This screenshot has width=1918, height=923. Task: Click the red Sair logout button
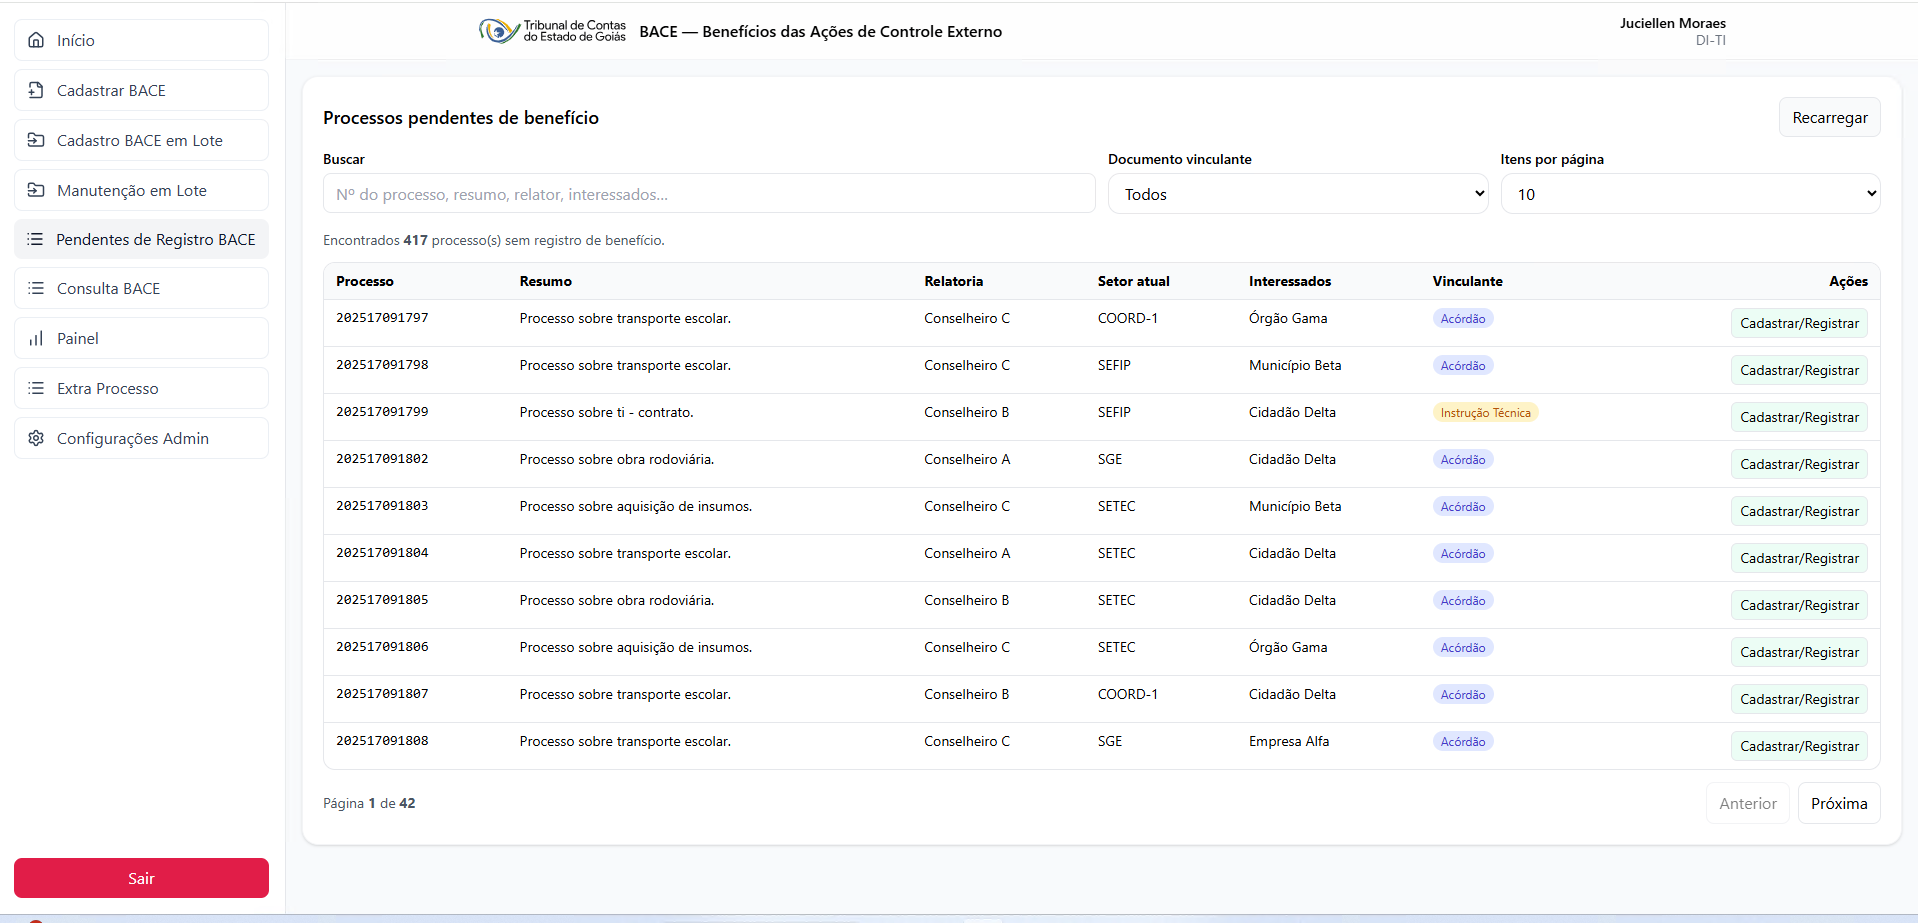(x=141, y=878)
